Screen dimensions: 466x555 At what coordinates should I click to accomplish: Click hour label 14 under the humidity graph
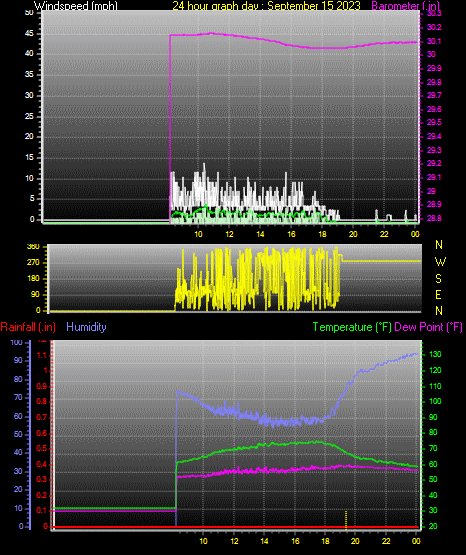264,541
